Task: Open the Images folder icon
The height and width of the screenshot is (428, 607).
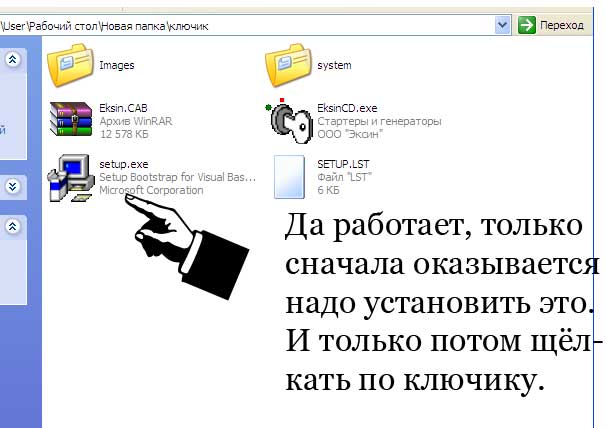Action: (70, 65)
